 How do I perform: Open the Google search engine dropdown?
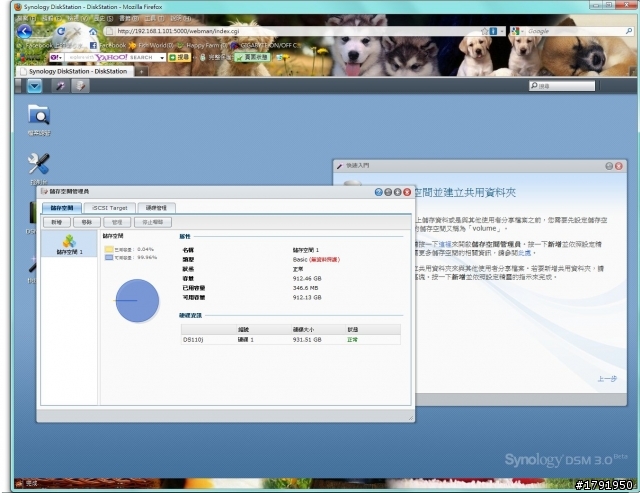517,31
